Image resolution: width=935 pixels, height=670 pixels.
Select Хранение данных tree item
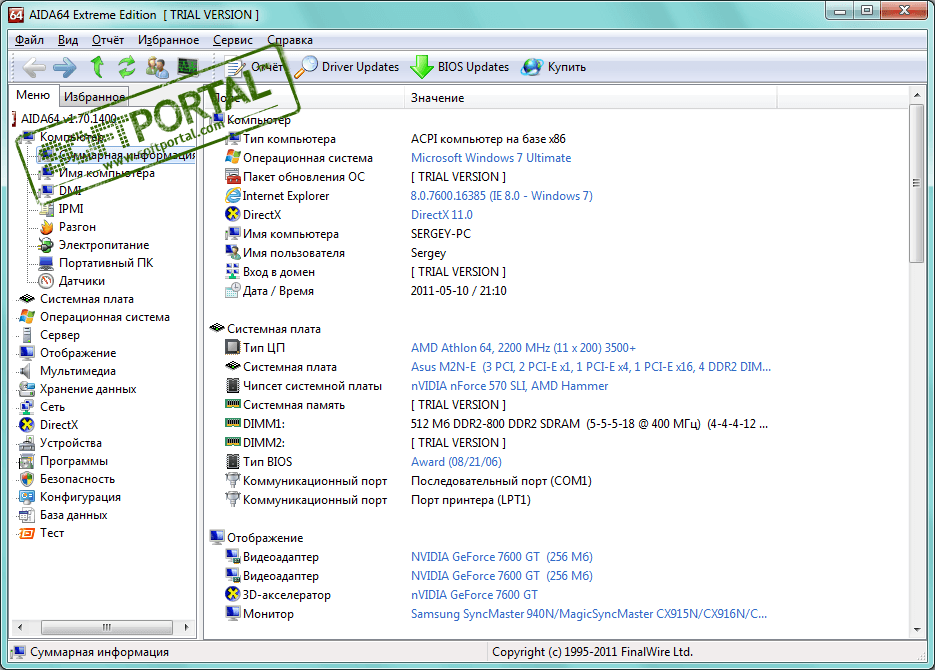point(88,389)
